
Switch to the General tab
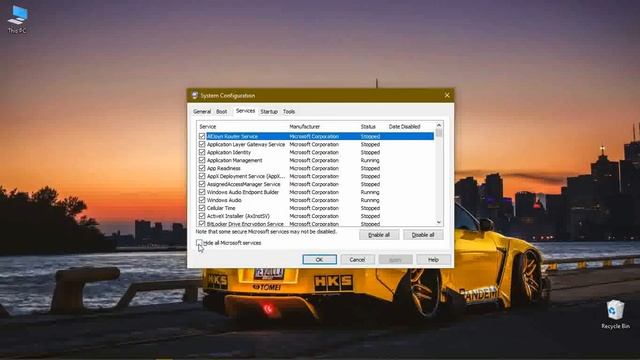202,111
